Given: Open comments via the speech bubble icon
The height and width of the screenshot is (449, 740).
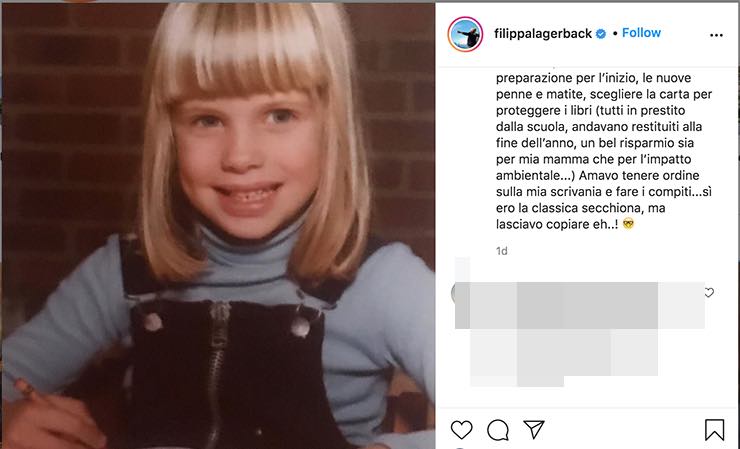Looking at the screenshot, I should 498,430.
